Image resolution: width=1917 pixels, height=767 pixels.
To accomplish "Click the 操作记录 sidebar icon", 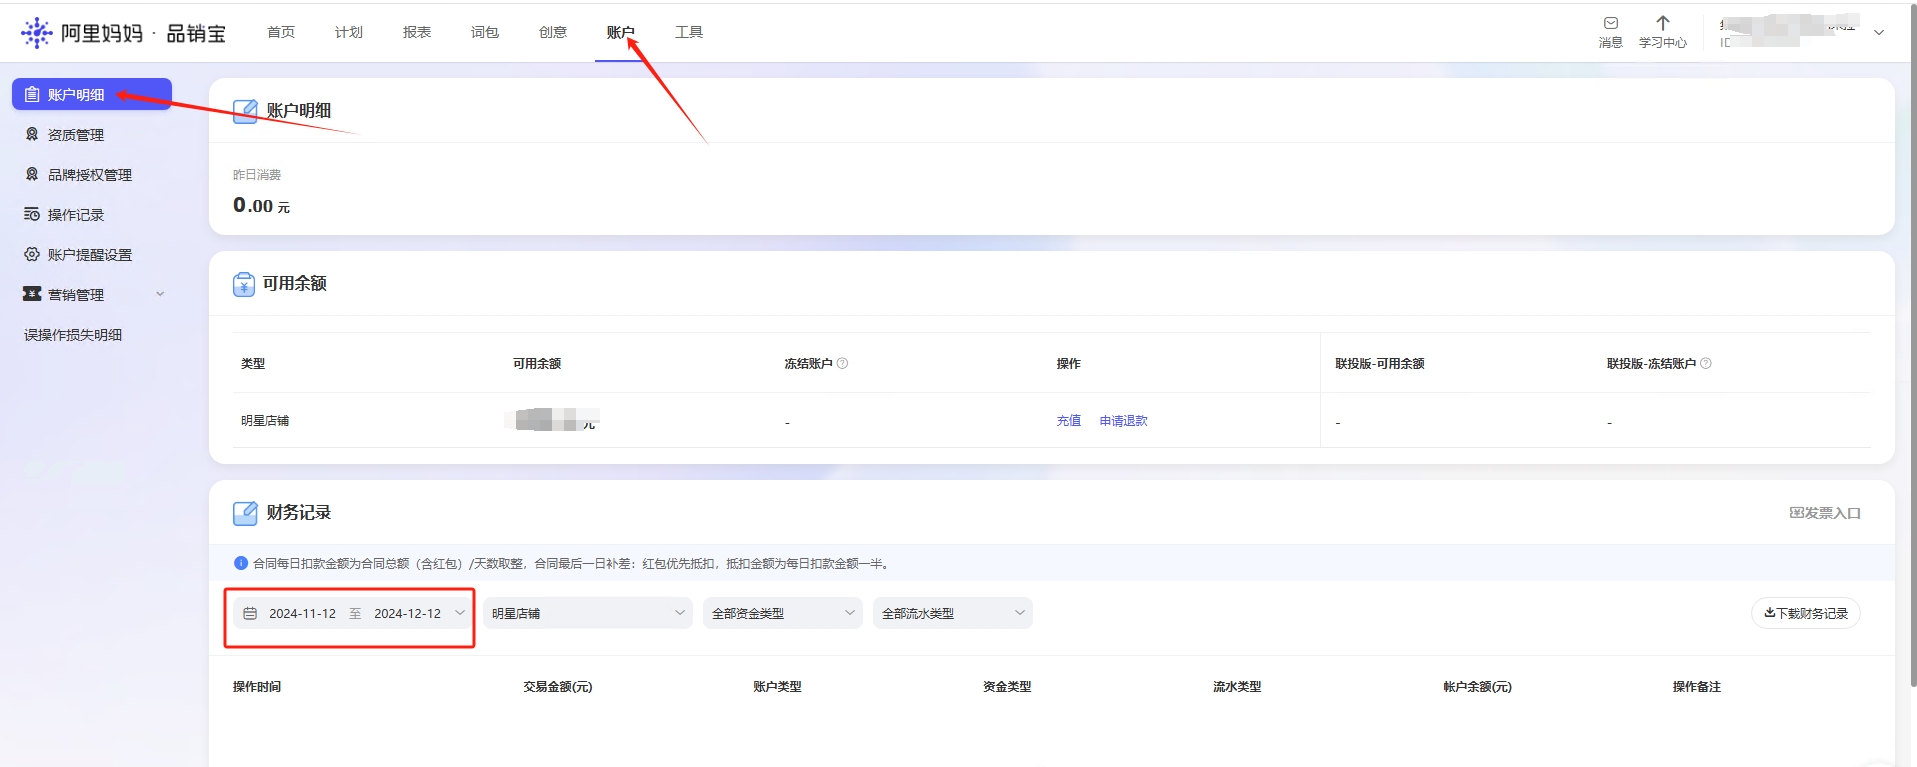I will (32, 215).
